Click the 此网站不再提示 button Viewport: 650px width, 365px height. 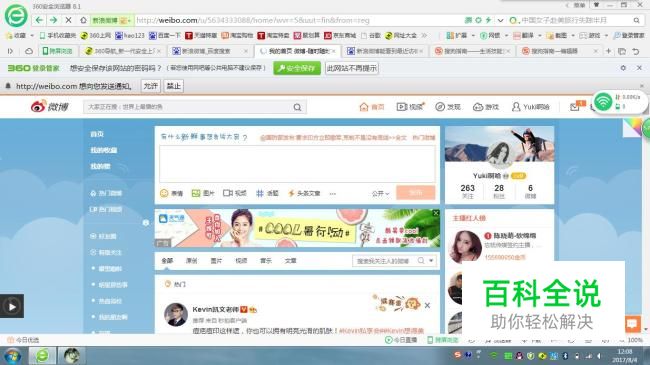click(352, 68)
